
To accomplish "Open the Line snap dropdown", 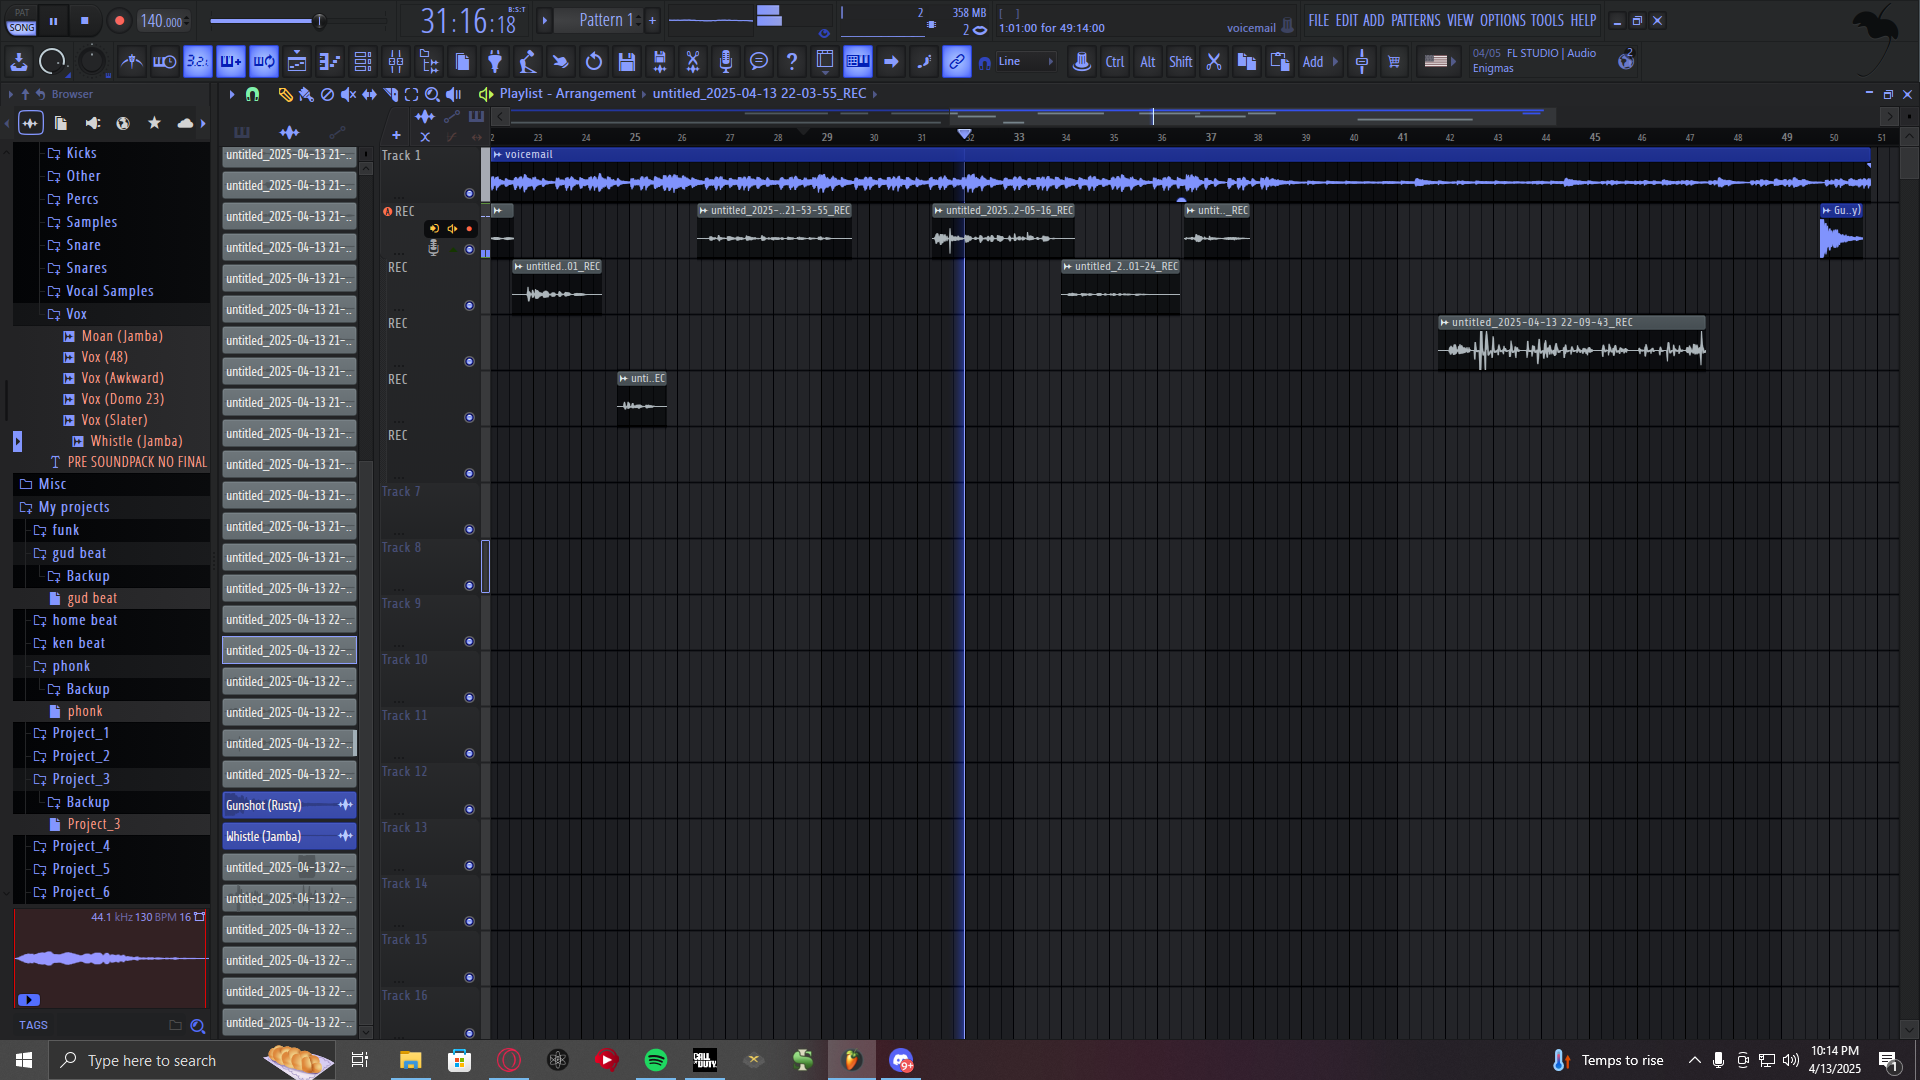I will [x=1026, y=62].
